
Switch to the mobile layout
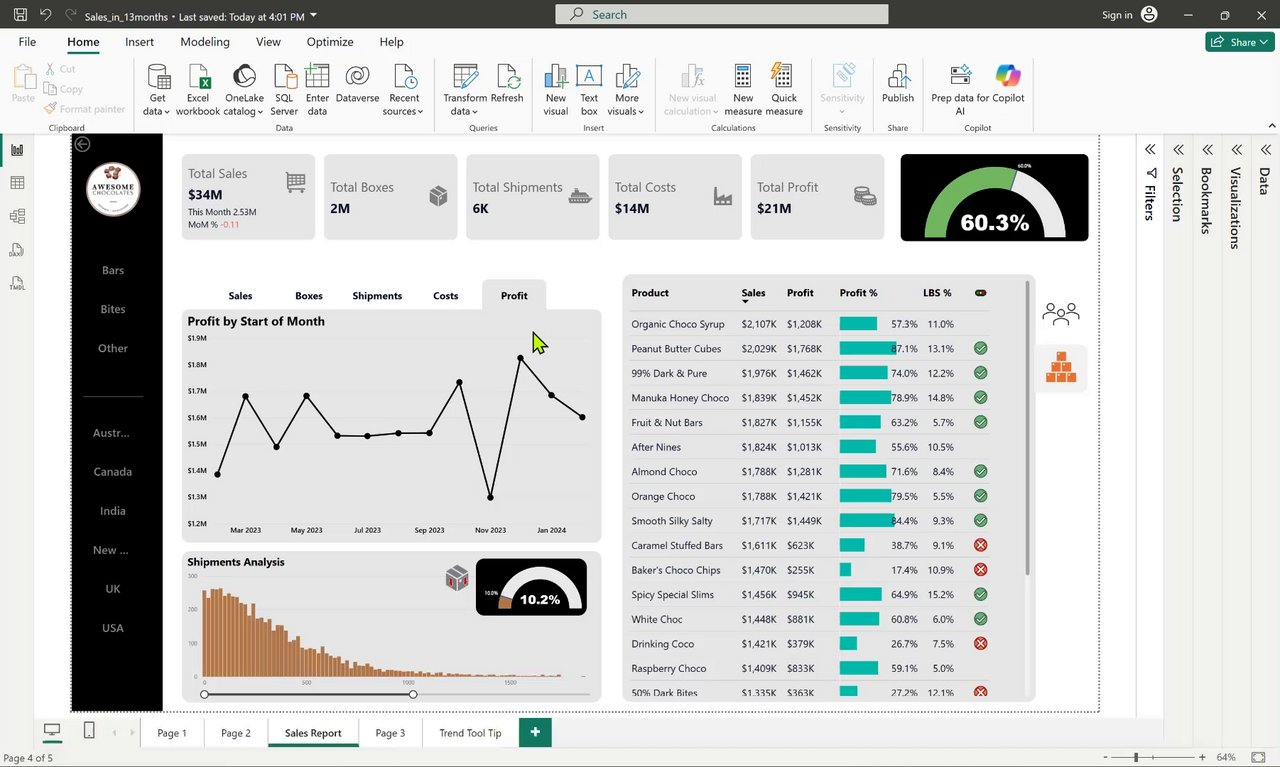tap(89, 731)
